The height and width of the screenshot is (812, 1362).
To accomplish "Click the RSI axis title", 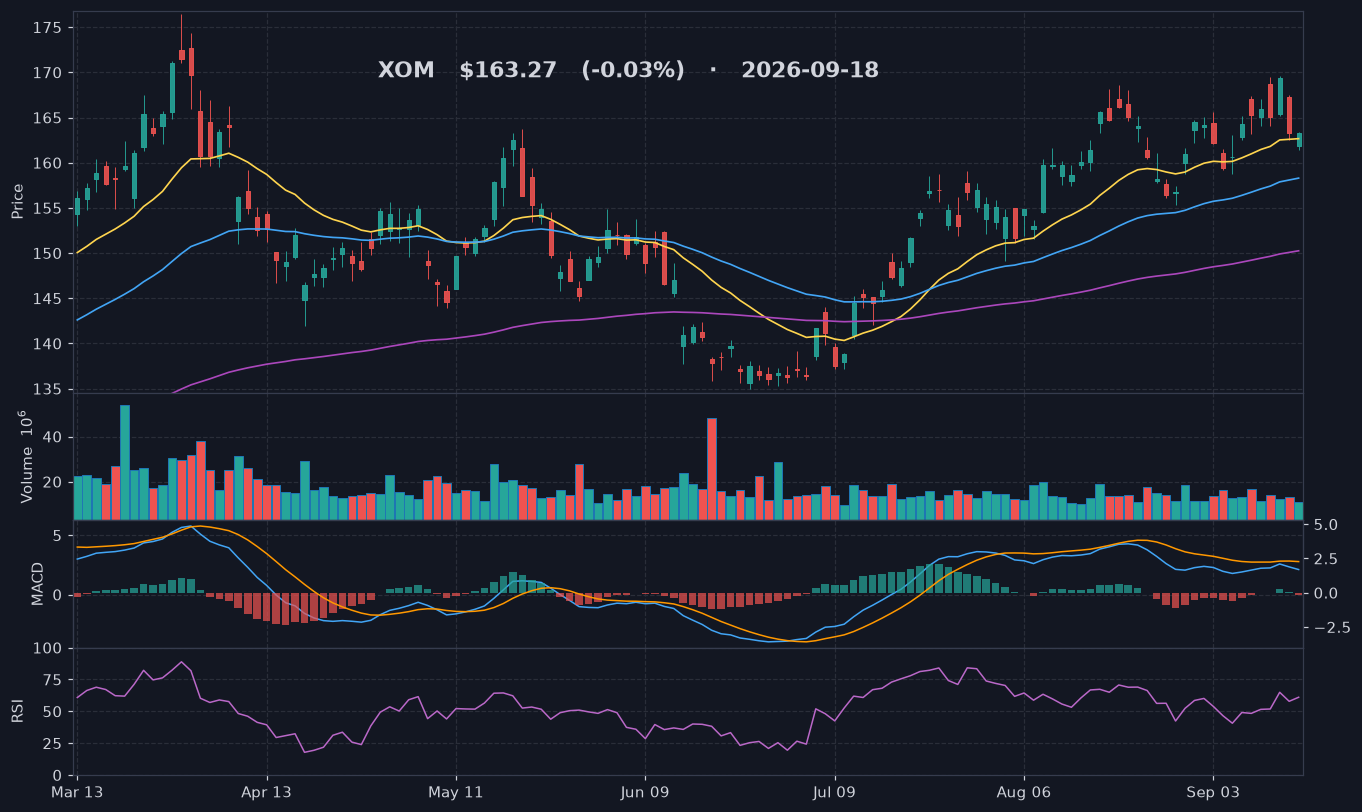I will tap(18, 711).
